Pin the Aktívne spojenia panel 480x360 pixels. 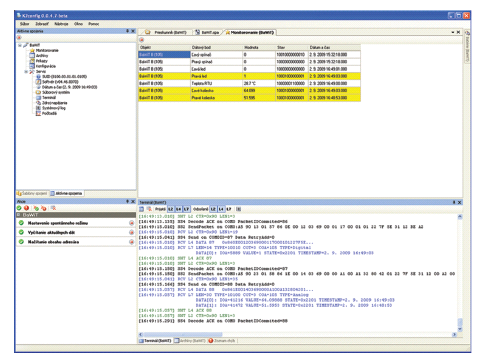click(127, 31)
